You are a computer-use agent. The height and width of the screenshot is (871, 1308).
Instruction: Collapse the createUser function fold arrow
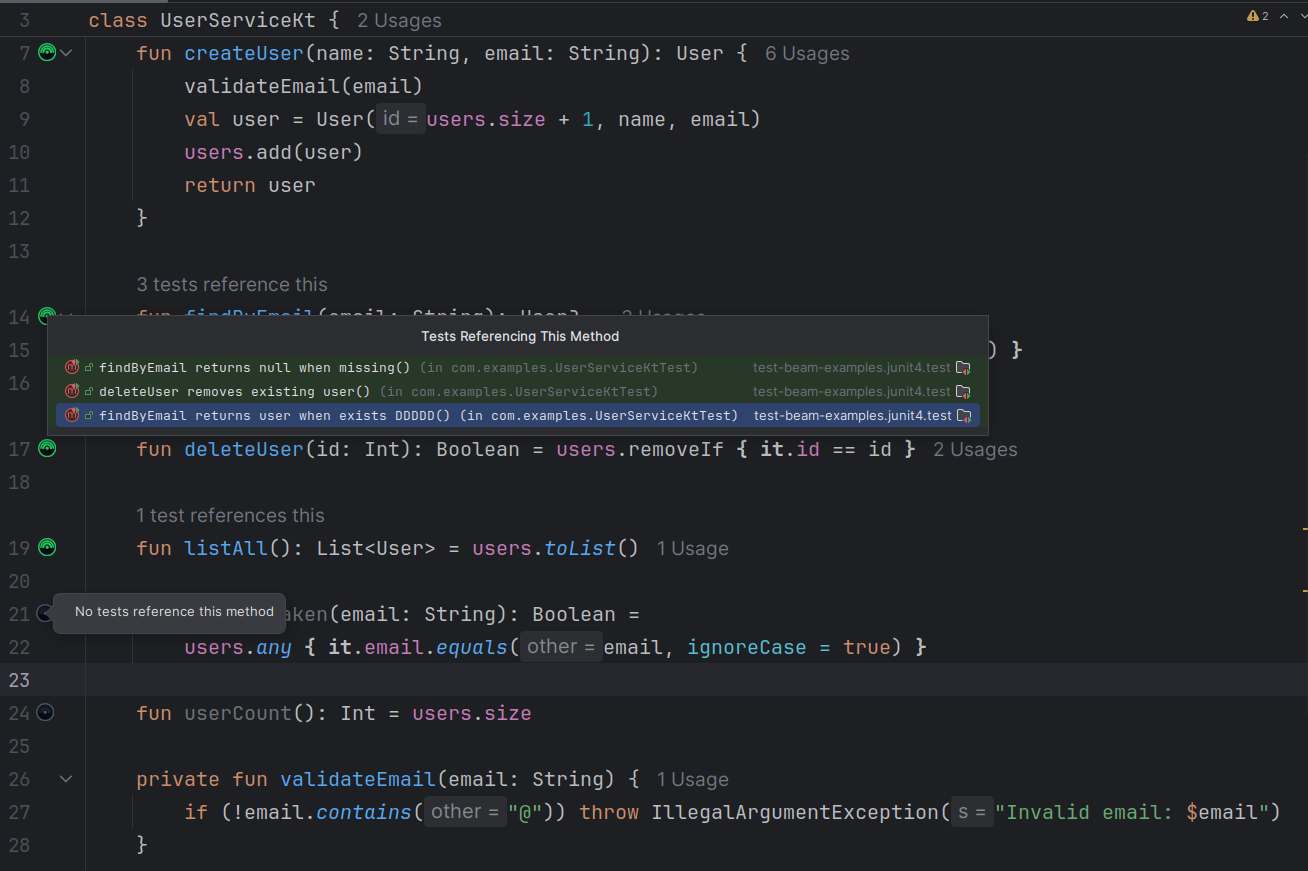(67, 53)
